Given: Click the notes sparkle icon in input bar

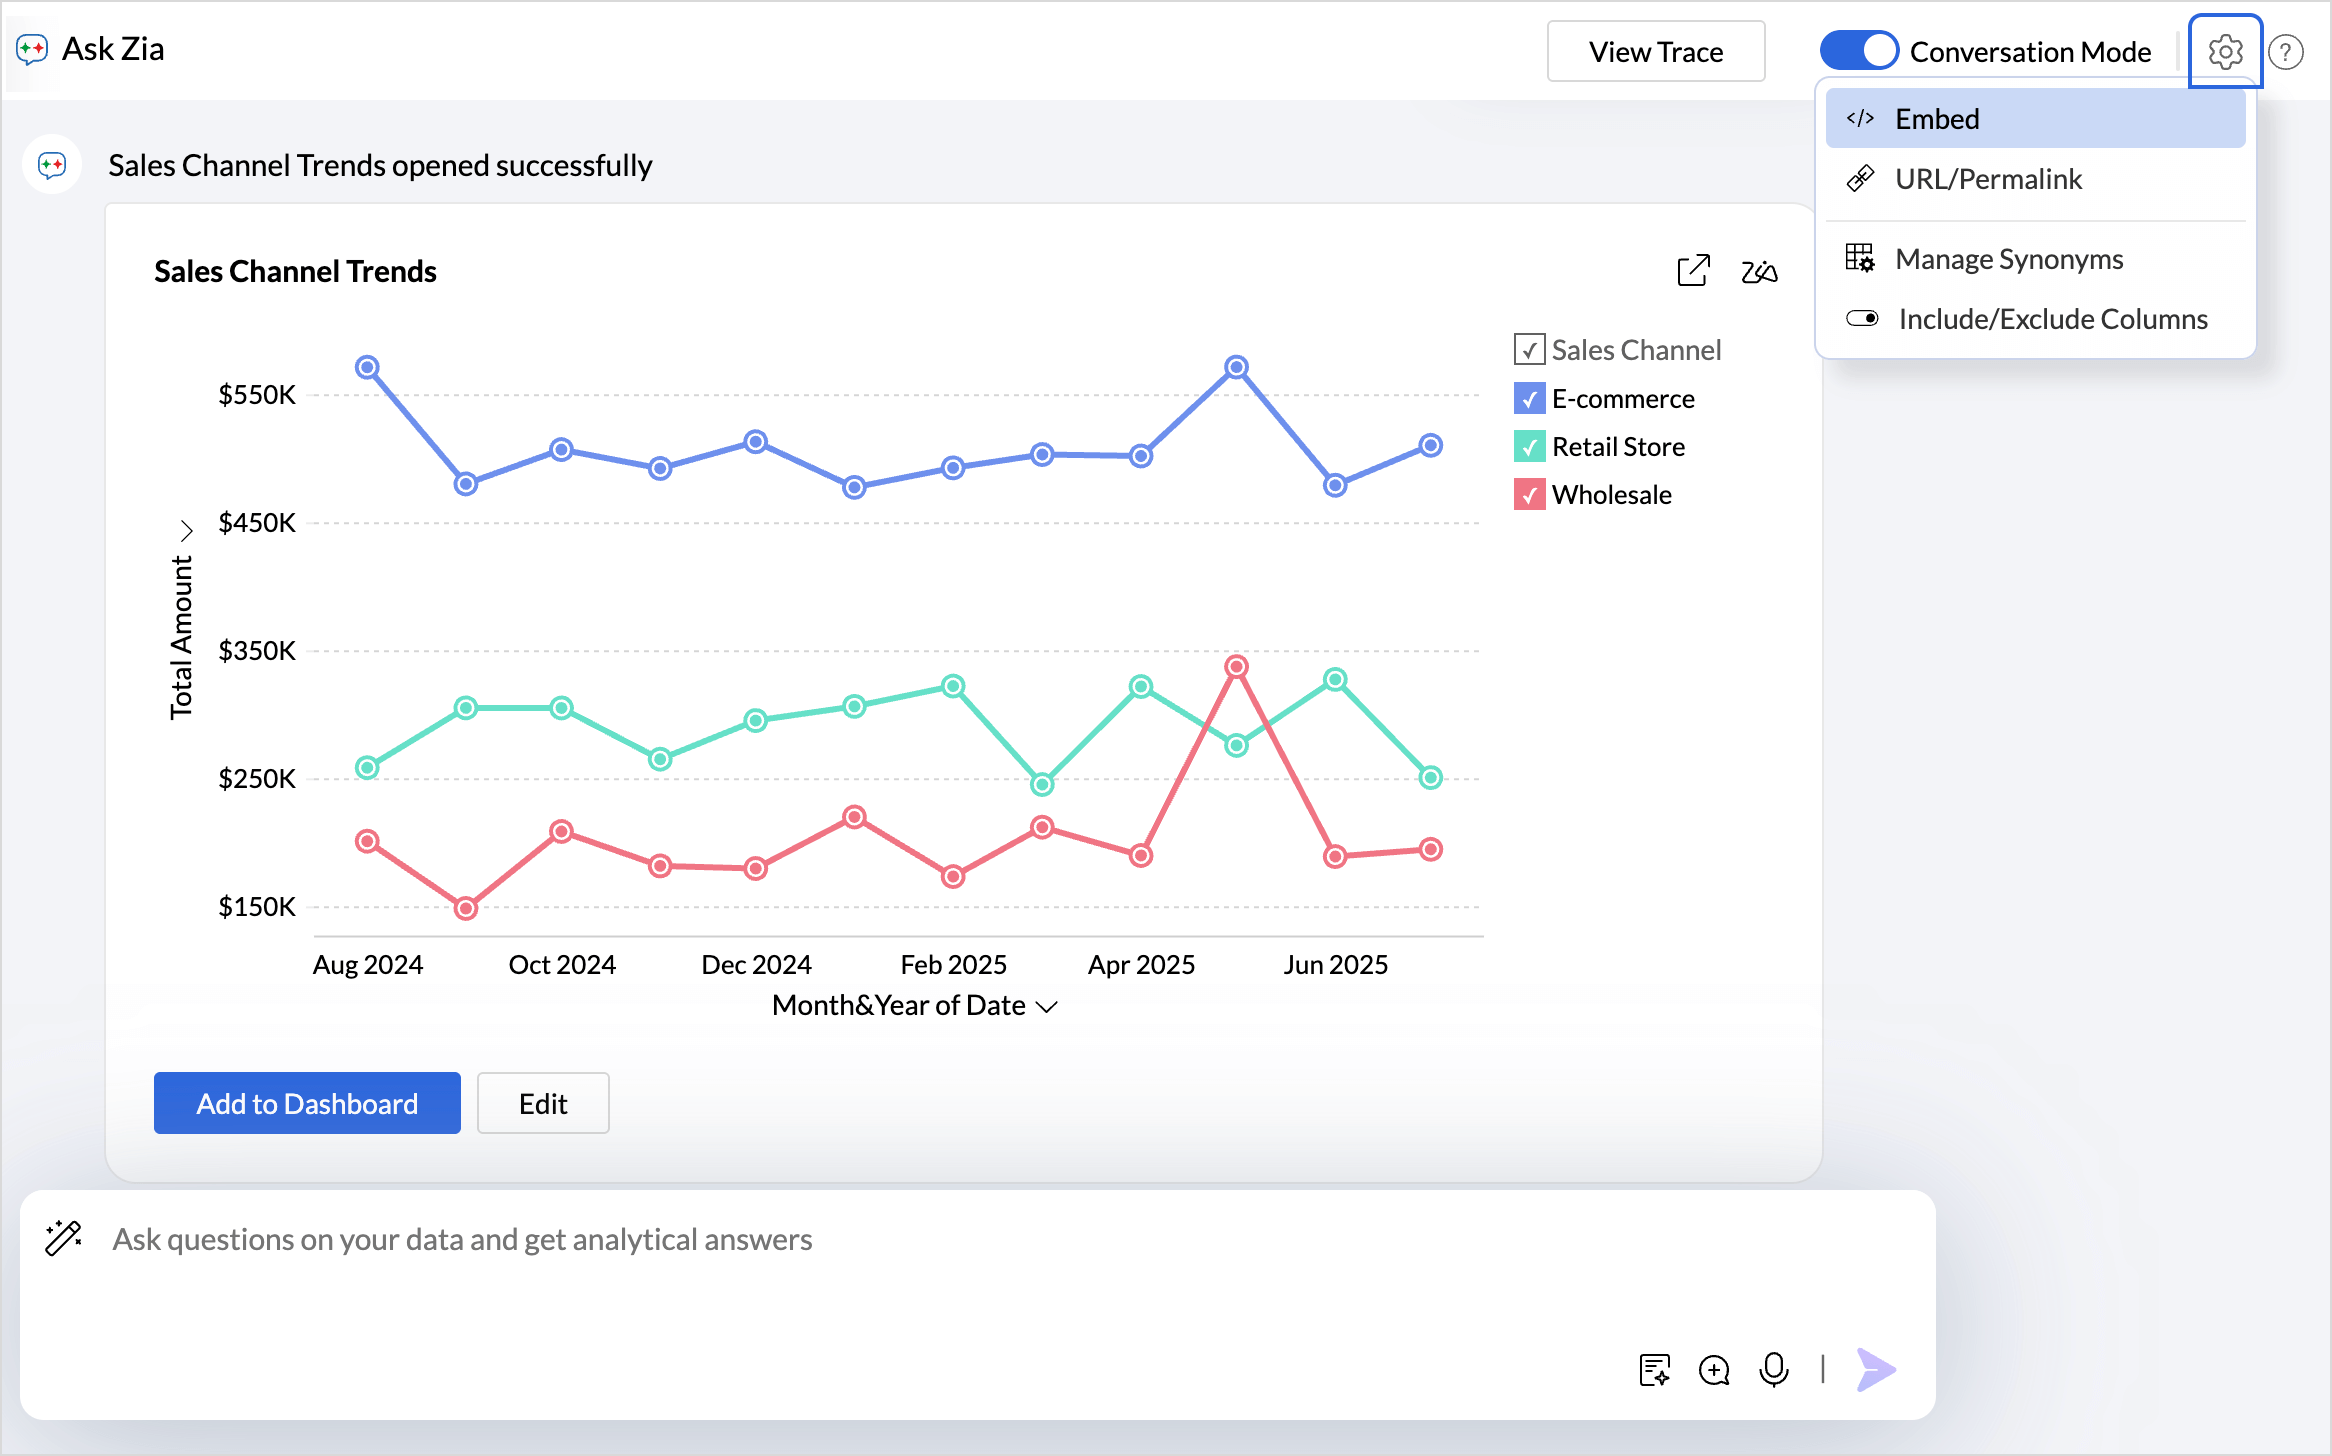Looking at the screenshot, I should pos(1655,1370).
